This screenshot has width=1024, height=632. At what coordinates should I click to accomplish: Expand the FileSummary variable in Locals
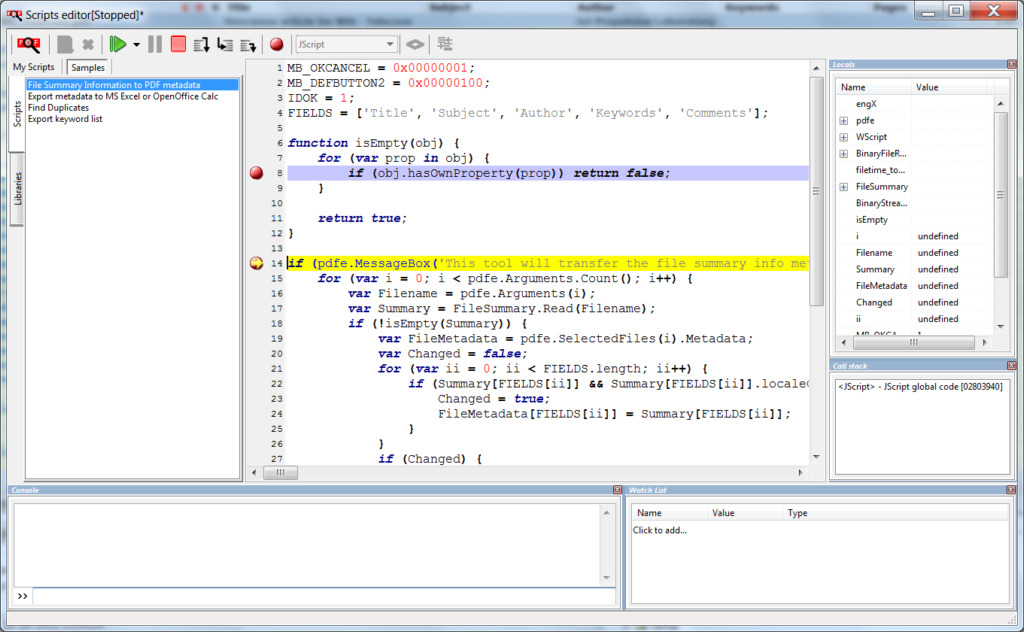pos(845,187)
